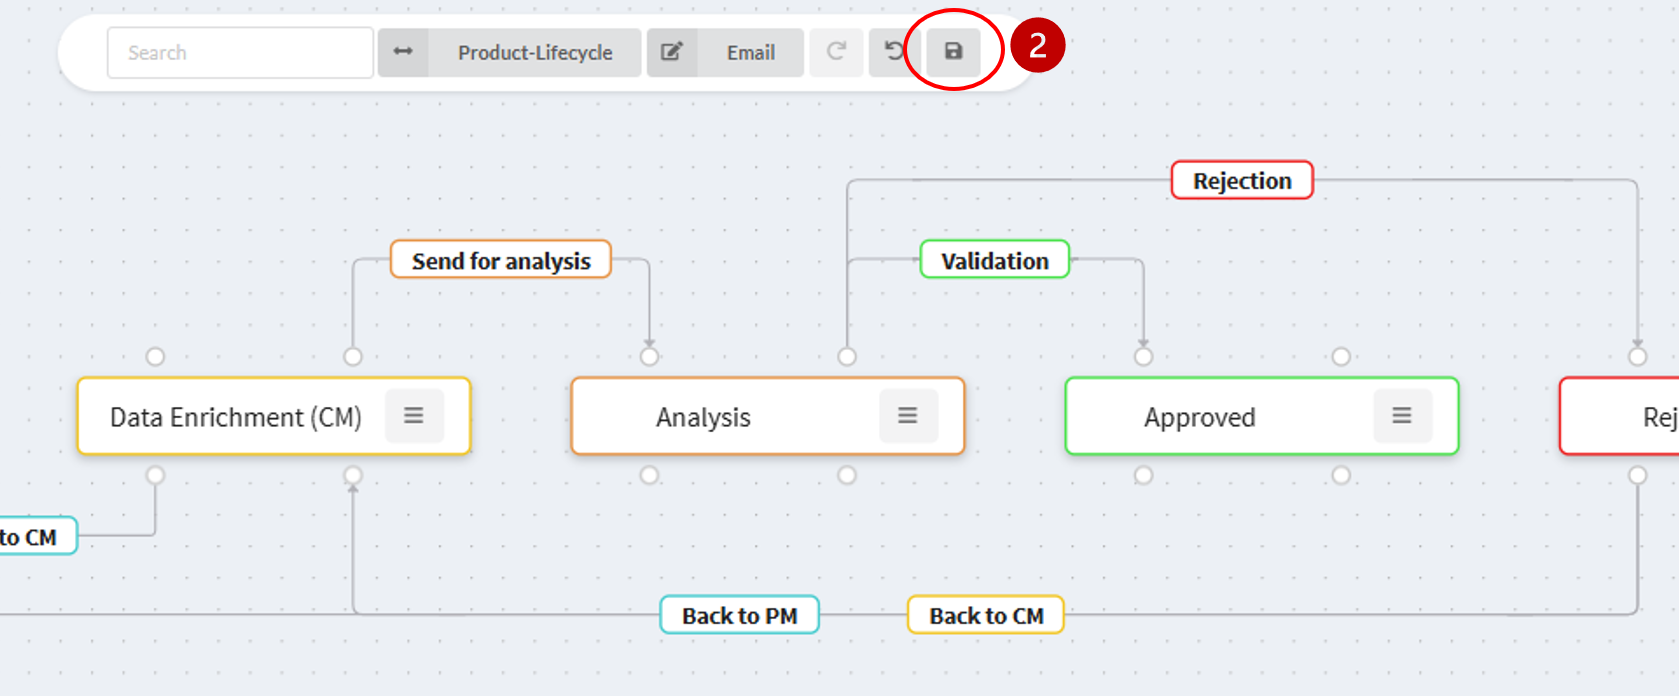1679x696 pixels.
Task: Select the Approved workflow node
Action: pos(1199,417)
